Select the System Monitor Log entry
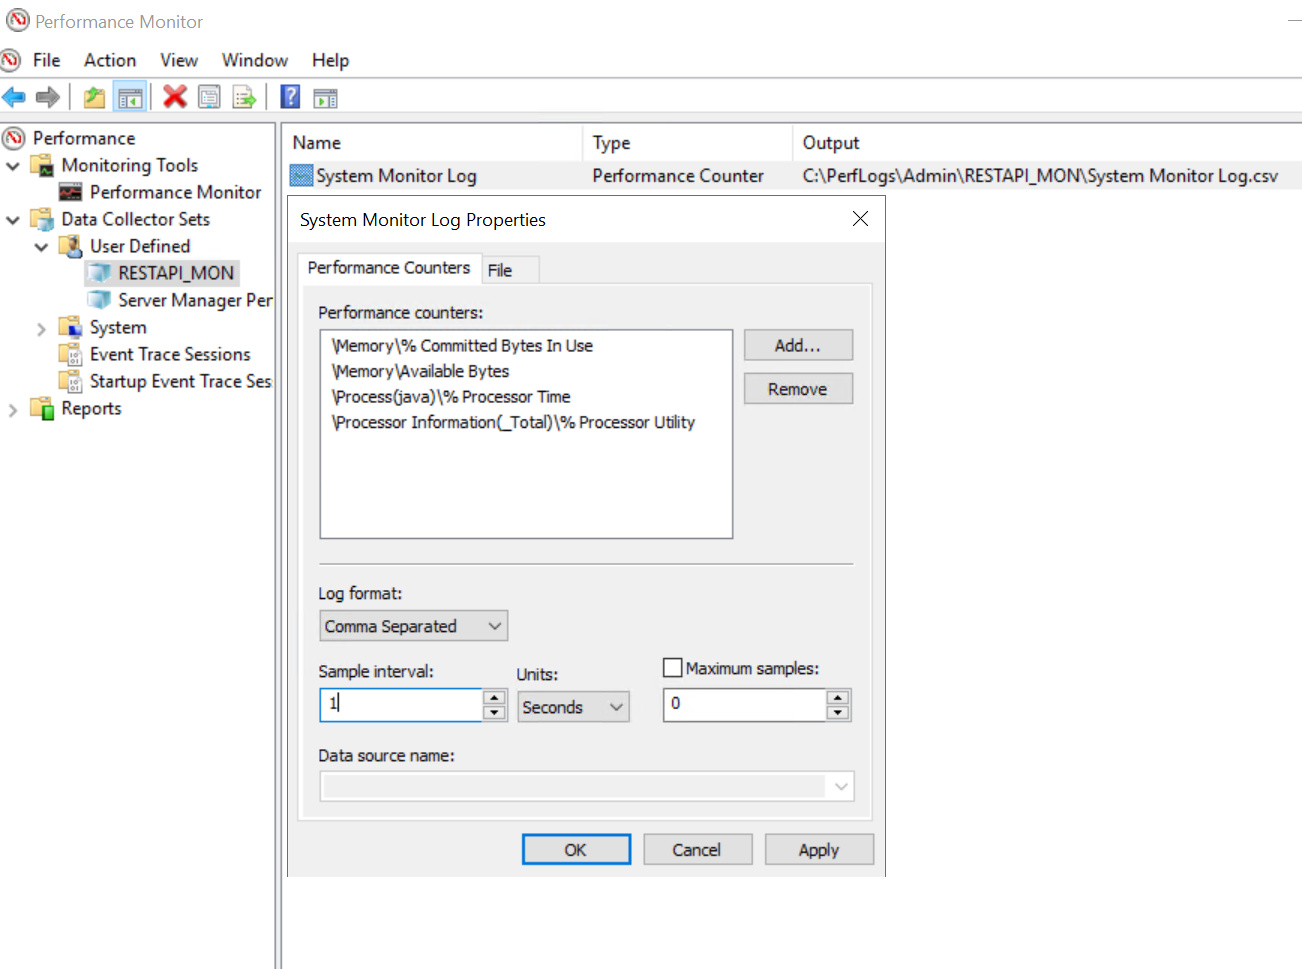Screen dimensions: 1302x969 tap(395, 175)
